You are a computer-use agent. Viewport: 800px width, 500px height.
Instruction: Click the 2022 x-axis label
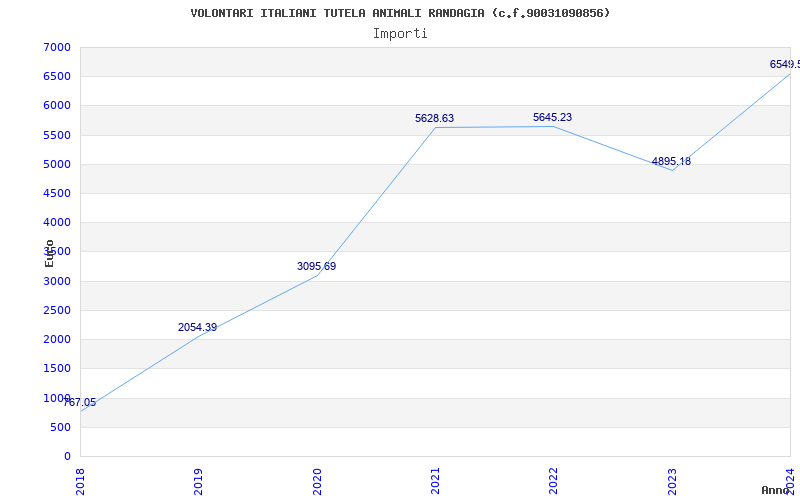554,481
